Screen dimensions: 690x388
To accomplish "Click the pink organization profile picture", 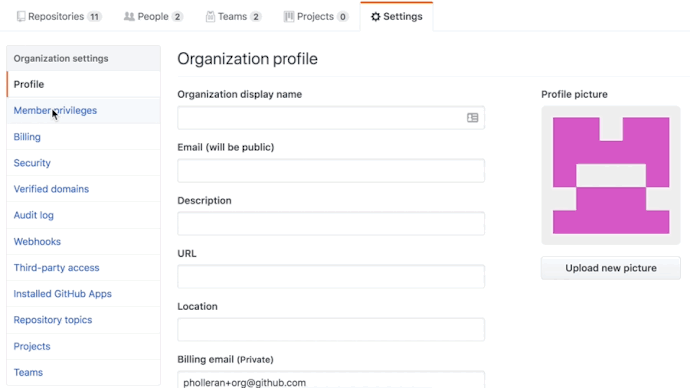I will (x=611, y=175).
